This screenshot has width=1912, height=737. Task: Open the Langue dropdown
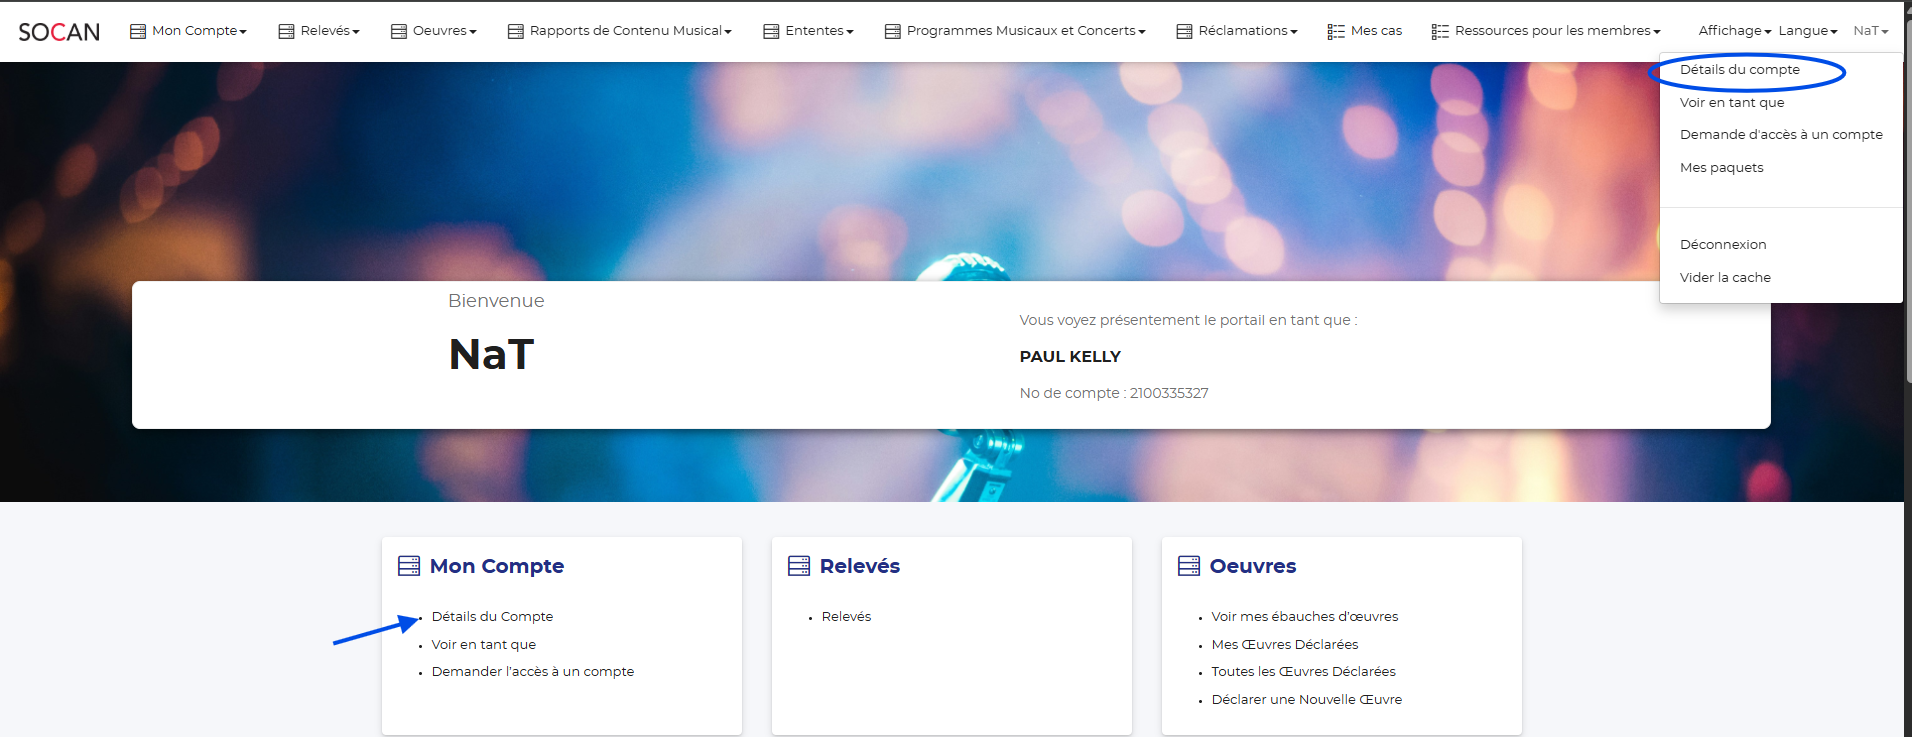point(1807,31)
